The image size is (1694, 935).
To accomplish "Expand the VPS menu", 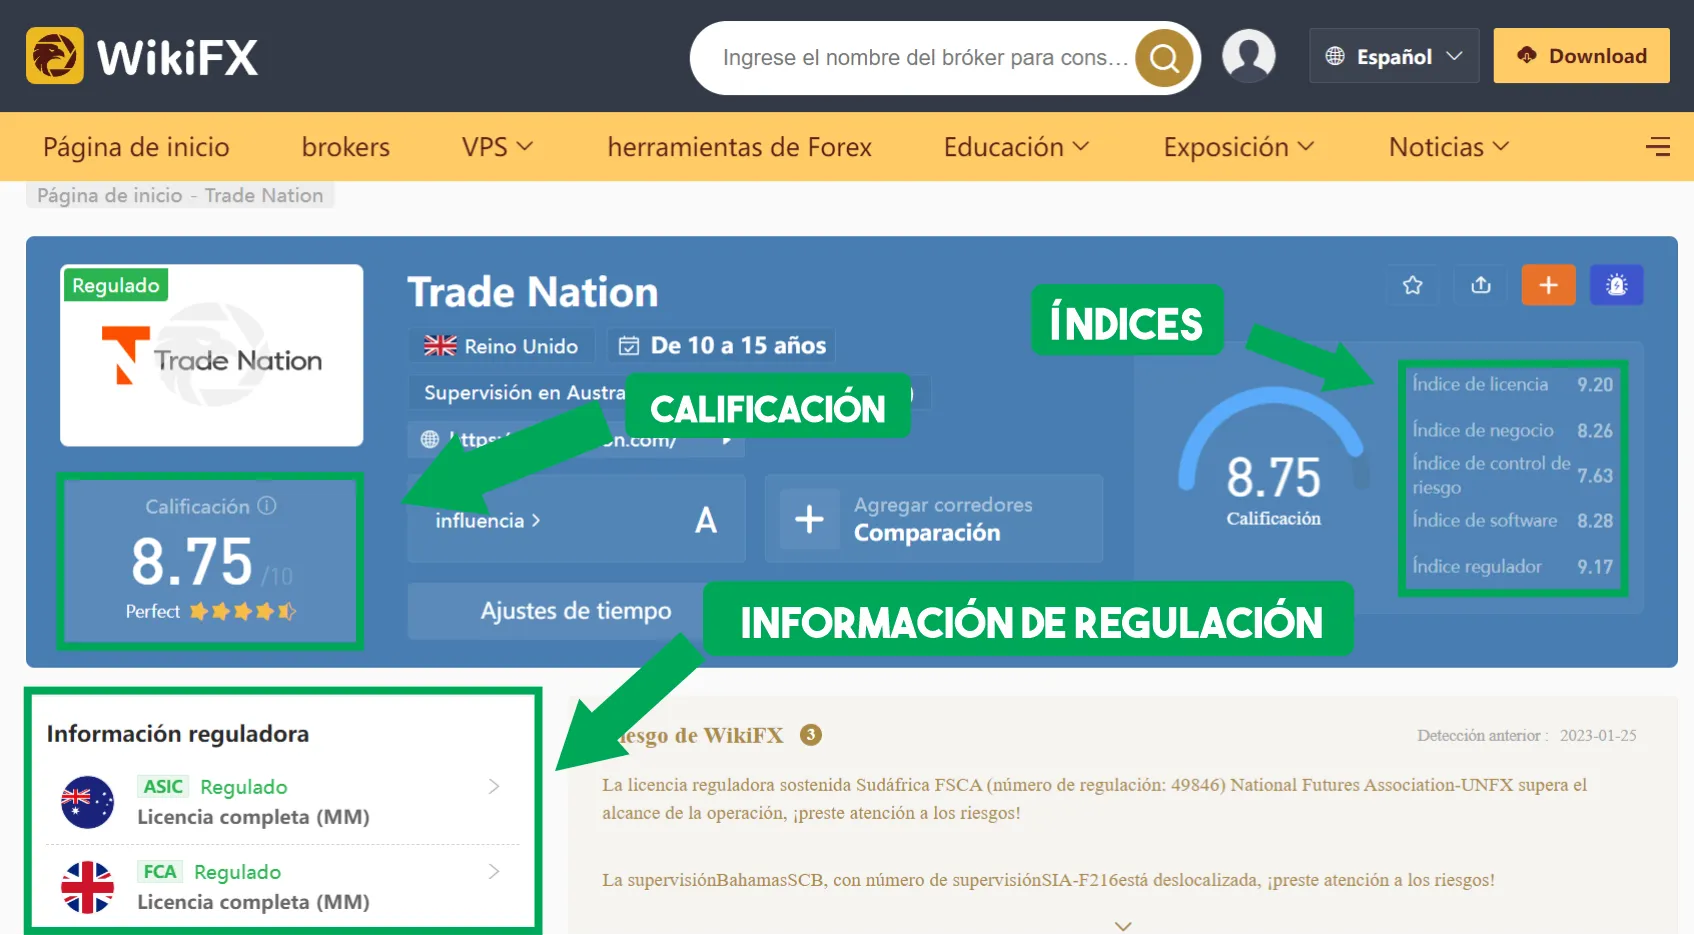I will (497, 147).
